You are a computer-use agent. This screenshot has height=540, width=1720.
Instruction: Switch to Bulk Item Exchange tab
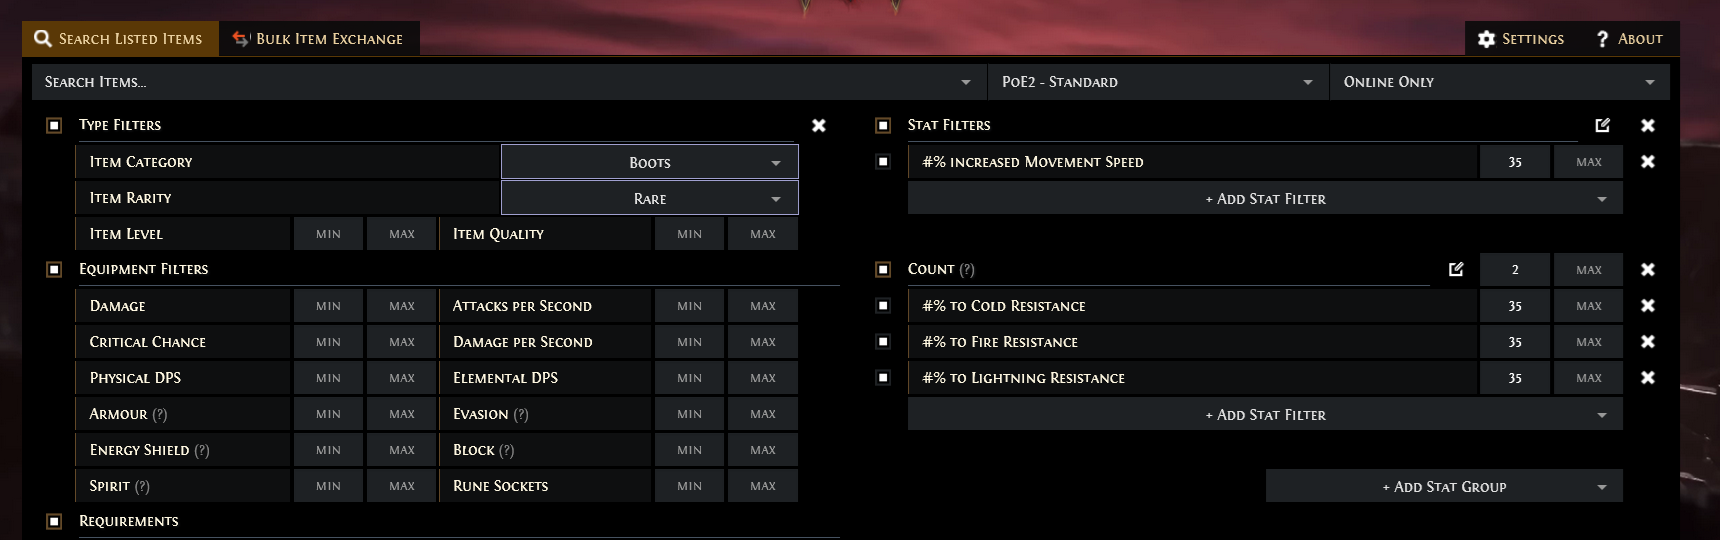tap(319, 39)
